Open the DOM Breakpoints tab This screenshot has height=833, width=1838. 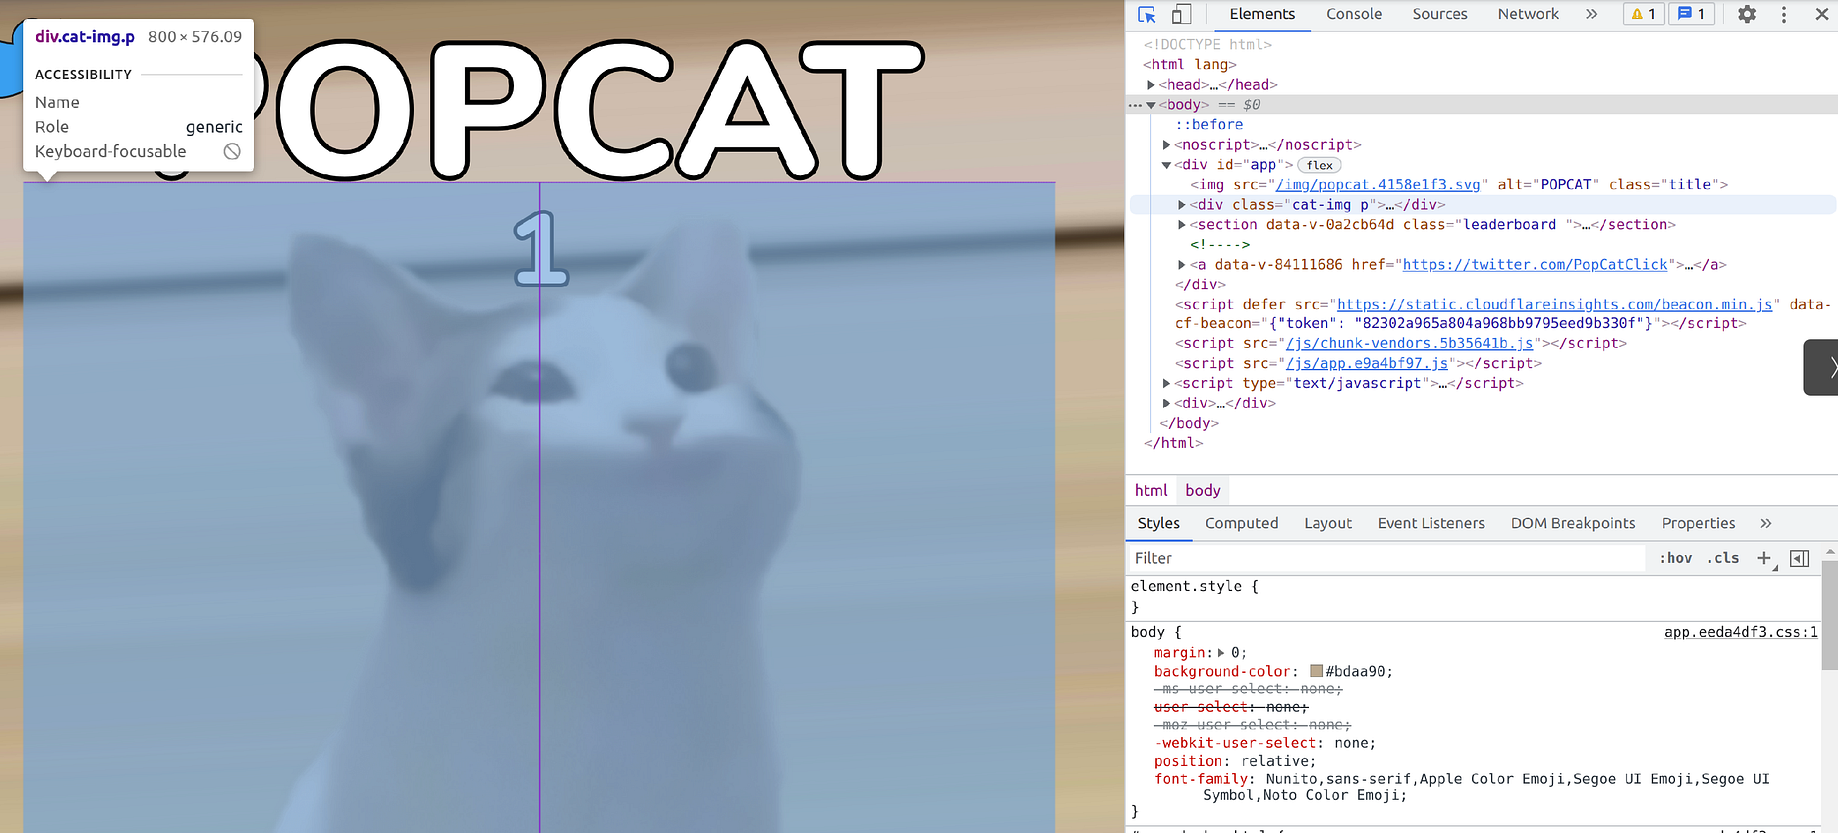click(x=1572, y=523)
